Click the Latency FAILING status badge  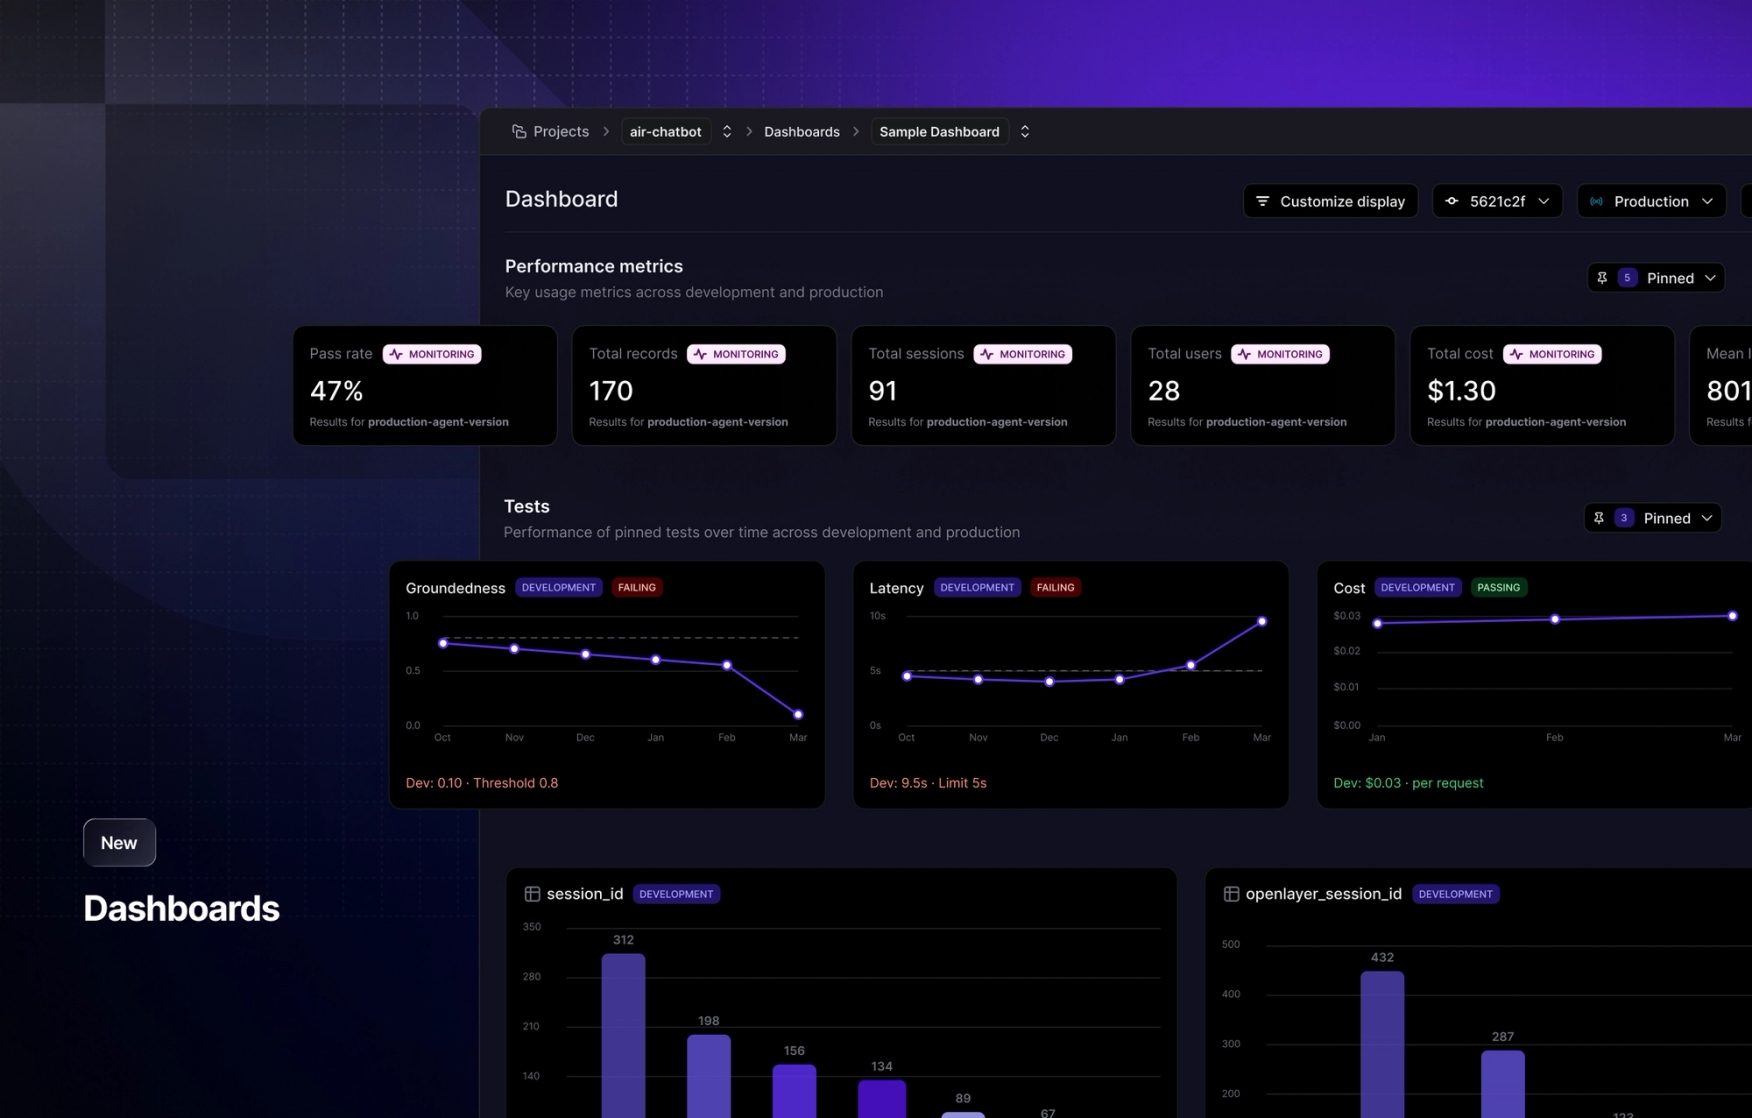pos(1055,587)
